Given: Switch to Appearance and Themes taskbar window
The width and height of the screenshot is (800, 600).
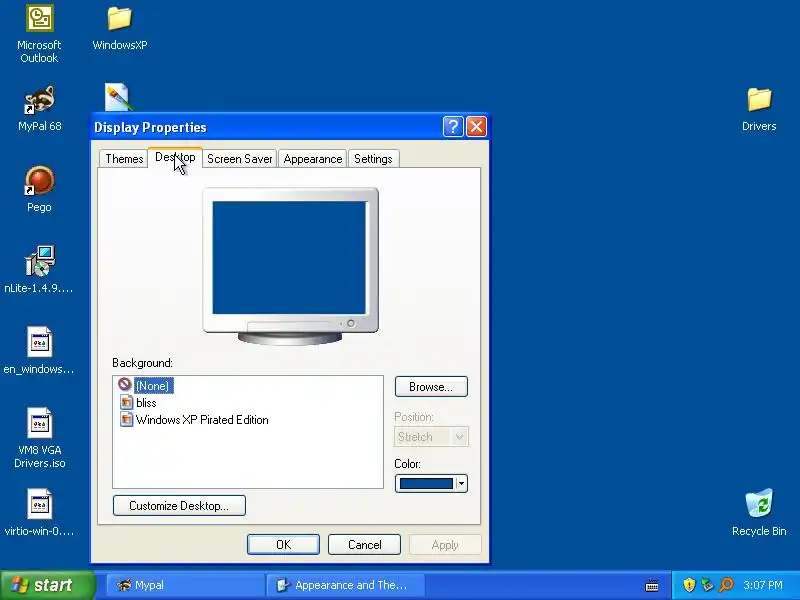Looking at the screenshot, I should (346, 585).
